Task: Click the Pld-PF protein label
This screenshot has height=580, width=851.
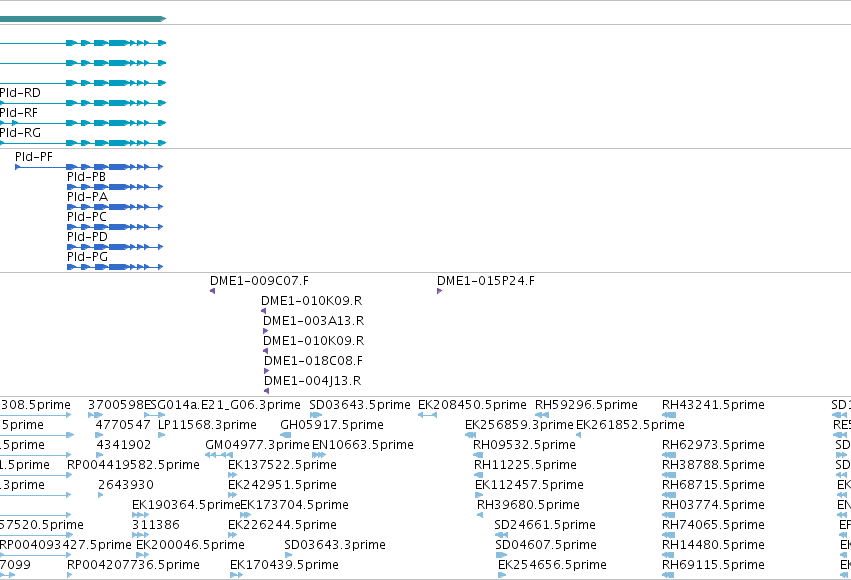Action: tap(34, 157)
